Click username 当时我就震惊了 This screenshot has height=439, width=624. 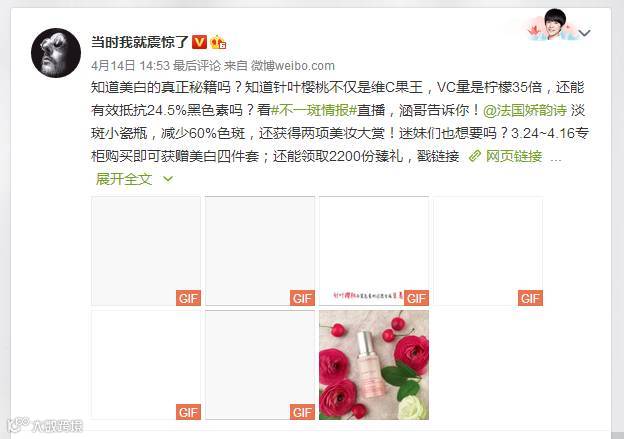[x=140, y=42]
